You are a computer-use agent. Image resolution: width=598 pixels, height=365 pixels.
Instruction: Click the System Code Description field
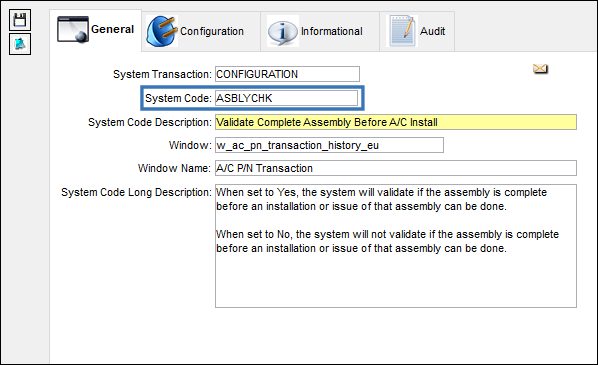(x=396, y=122)
